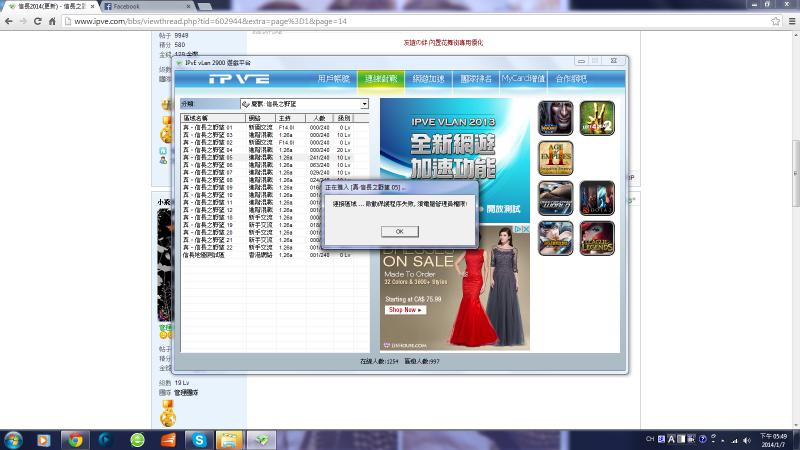The image size is (800, 450).
Task: Go to the MyCard增值 tab
Action: tap(523, 78)
